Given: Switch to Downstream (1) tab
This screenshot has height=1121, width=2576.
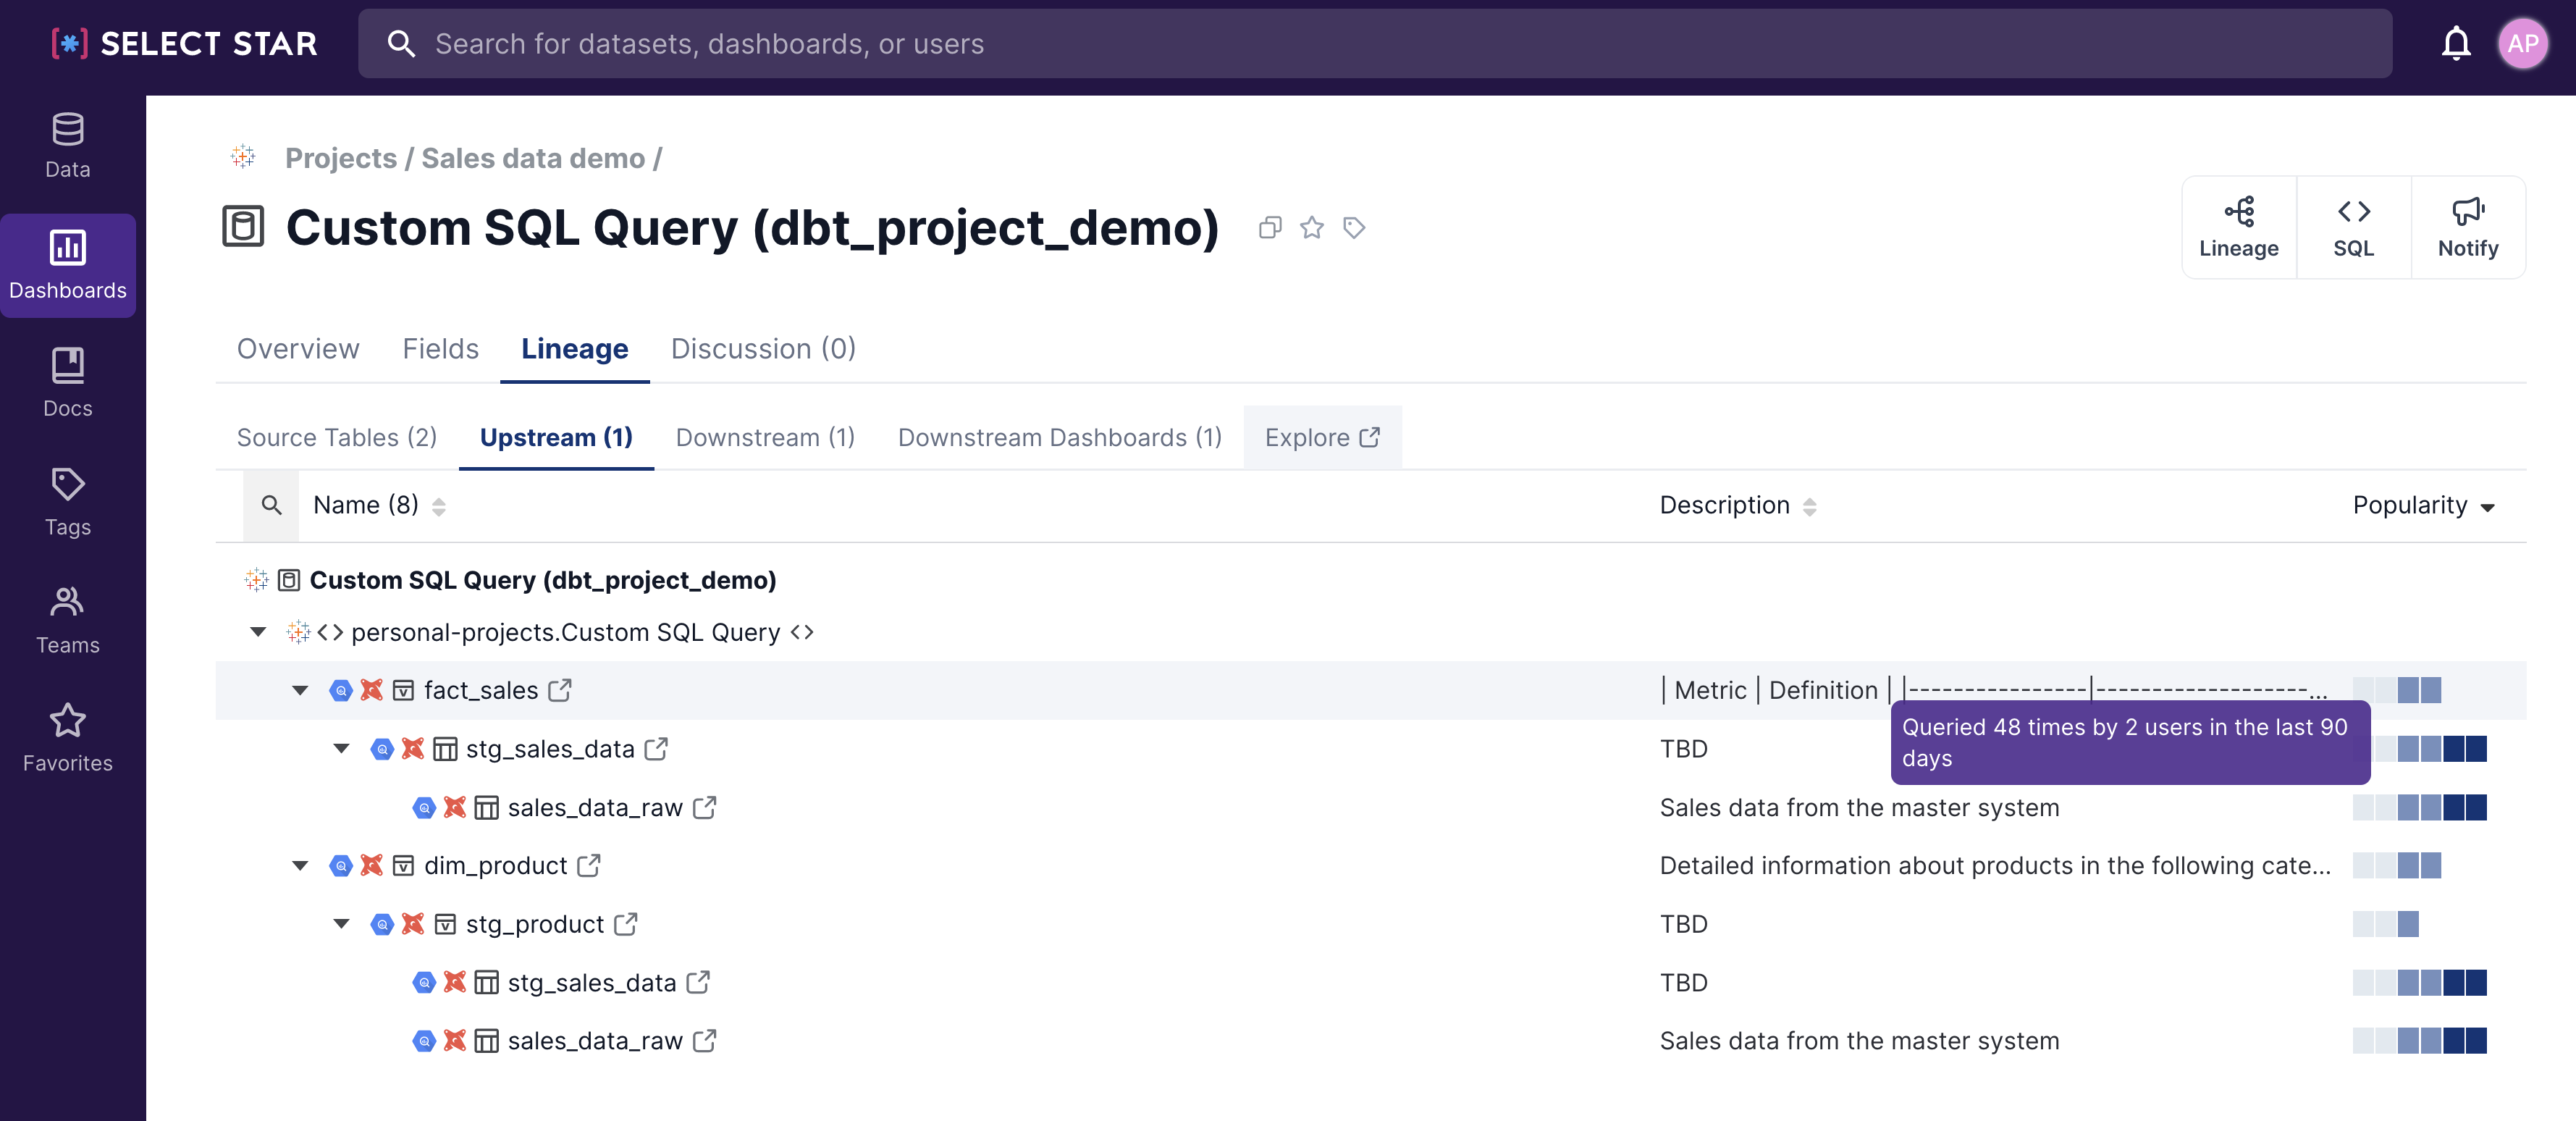Looking at the screenshot, I should tap(765, 437).
